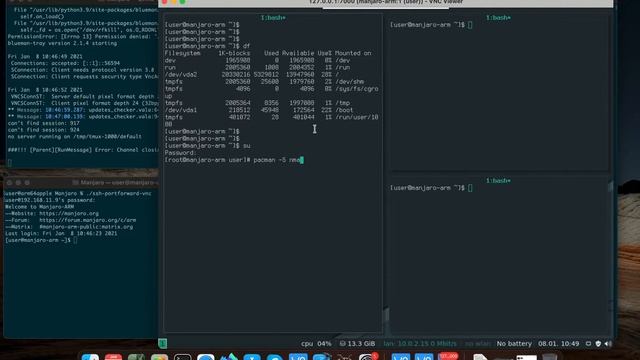Click the 'cpu 04%' status bar entry
640x360 pixels.
coord(316,344)
